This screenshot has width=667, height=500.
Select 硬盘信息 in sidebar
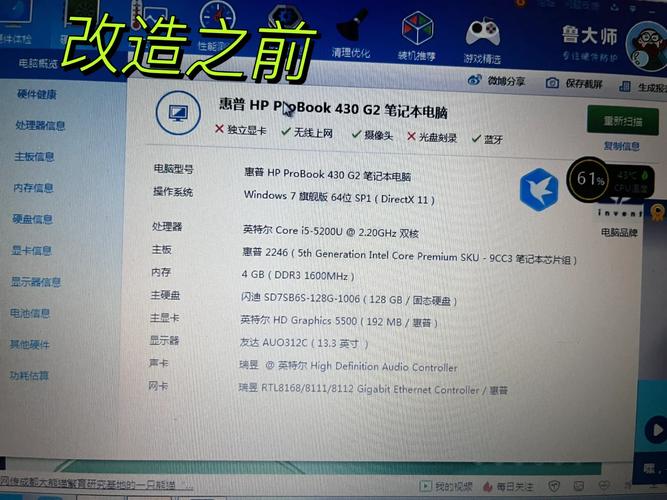(x=33, y=219)
